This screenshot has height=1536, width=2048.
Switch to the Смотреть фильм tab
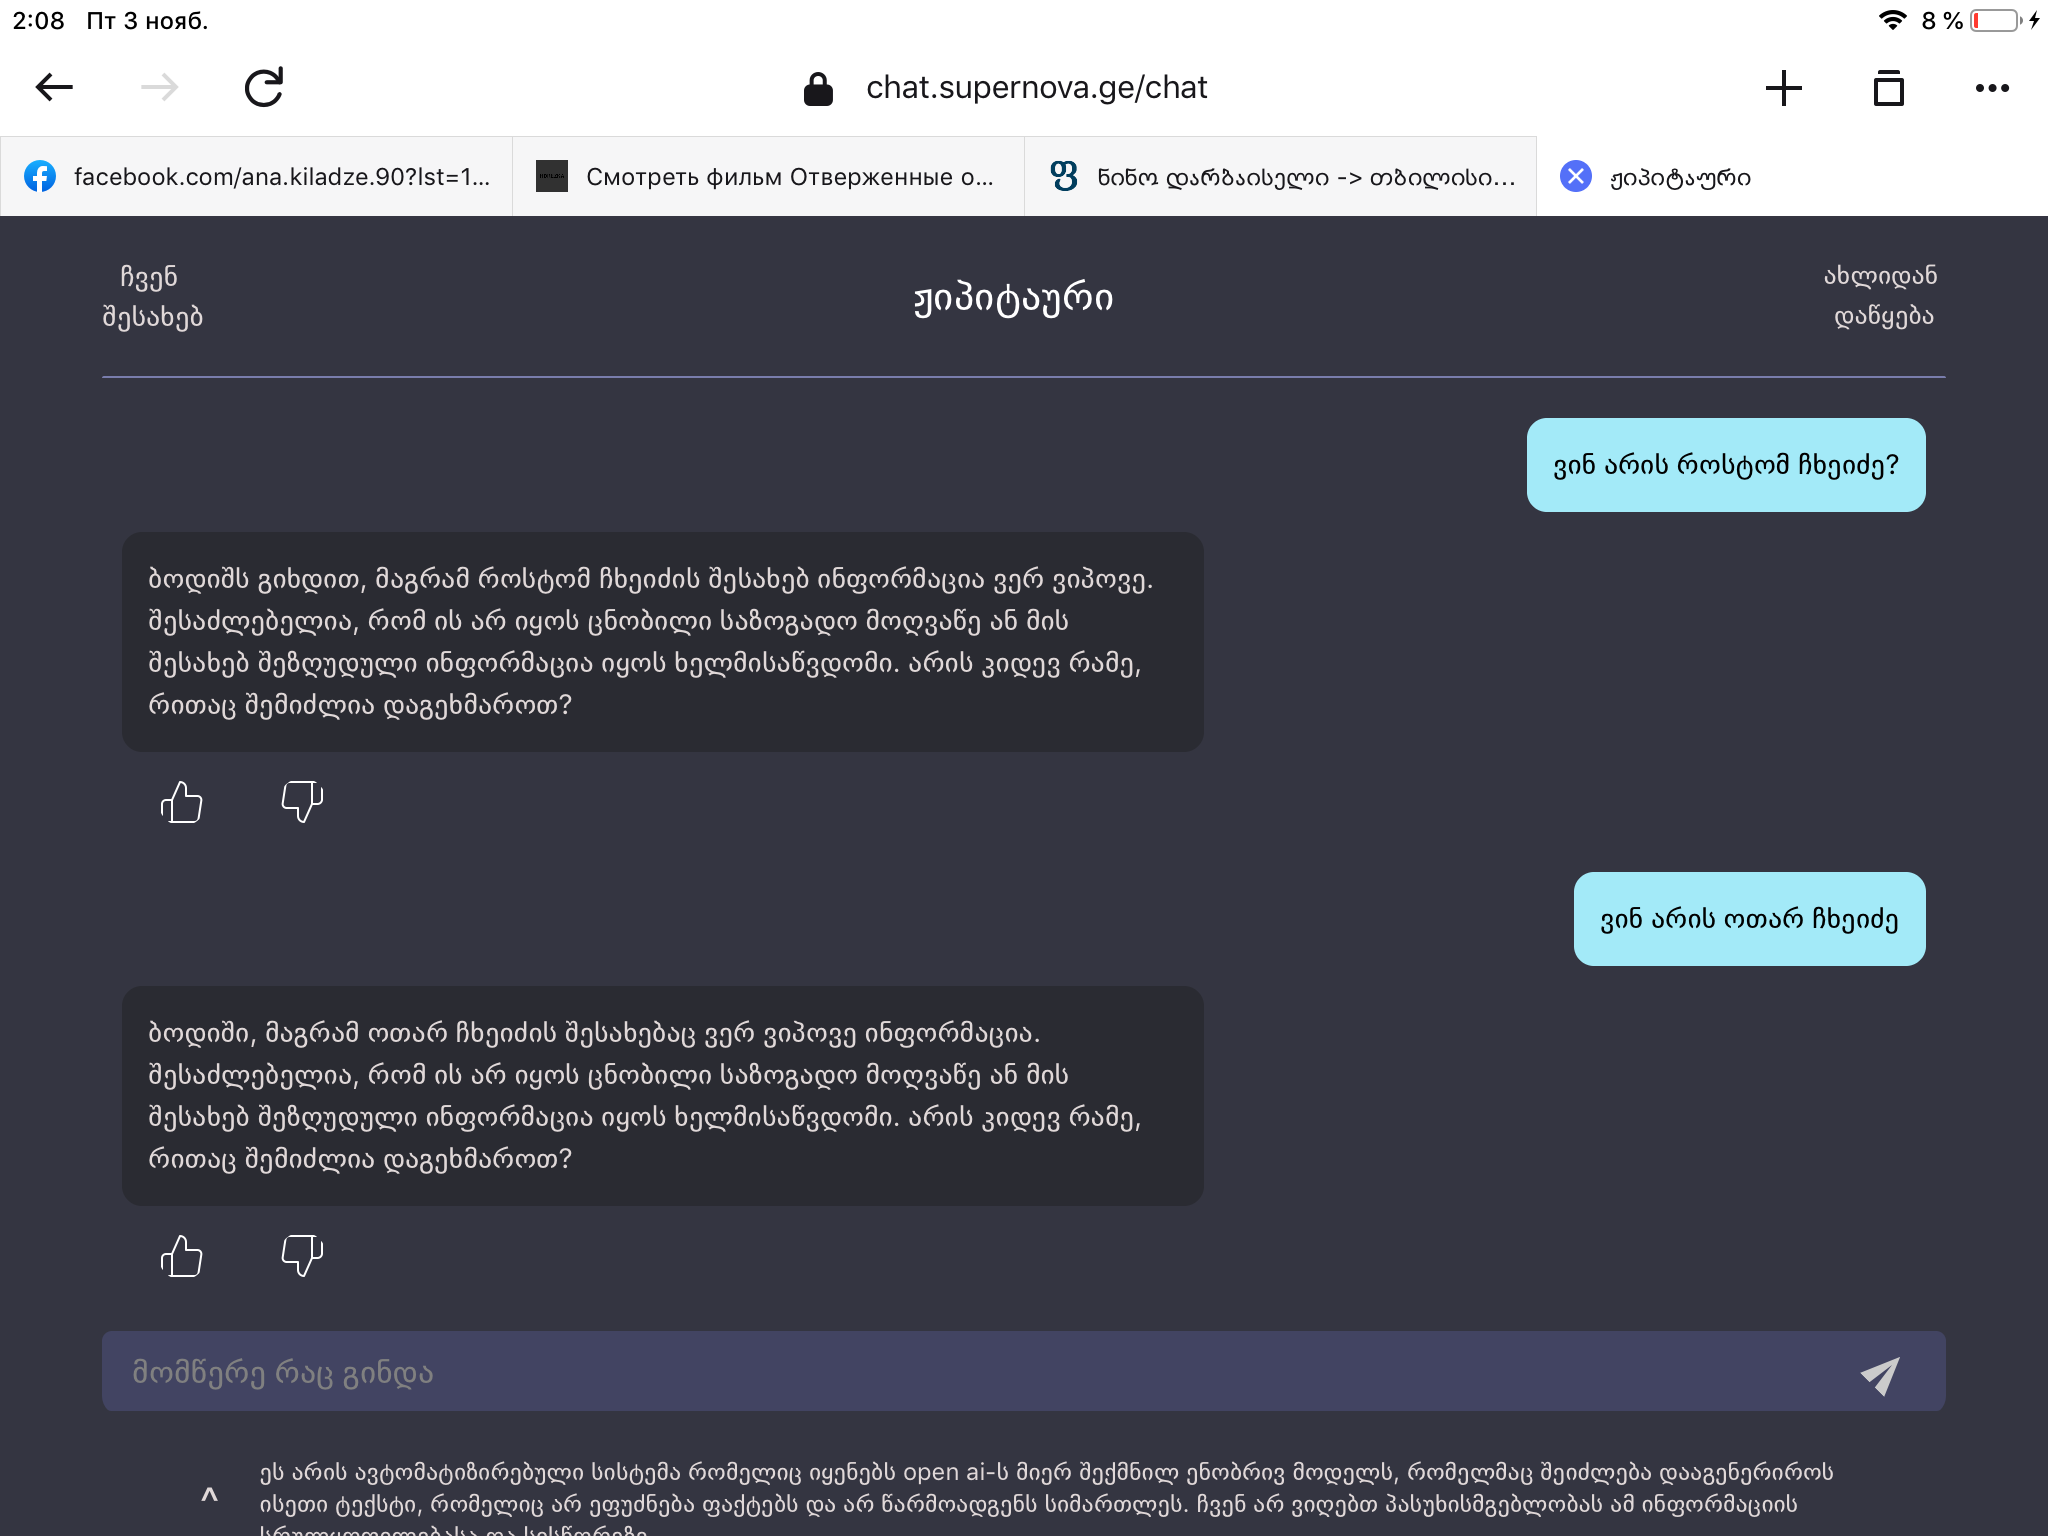(768, 177)
